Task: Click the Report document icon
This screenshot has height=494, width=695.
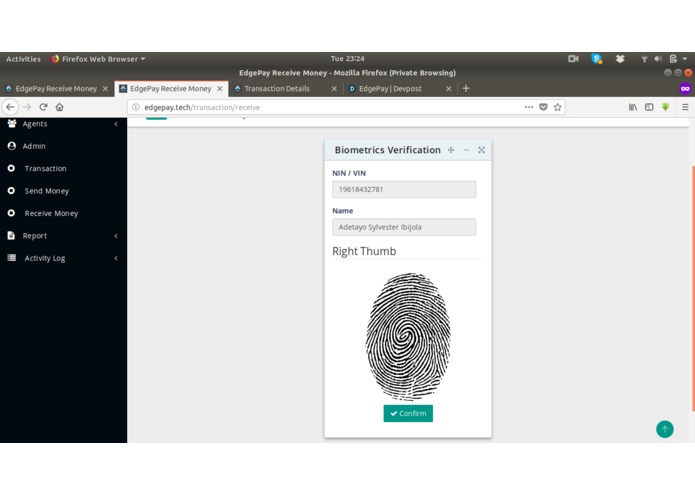Action: click(11, 235)
